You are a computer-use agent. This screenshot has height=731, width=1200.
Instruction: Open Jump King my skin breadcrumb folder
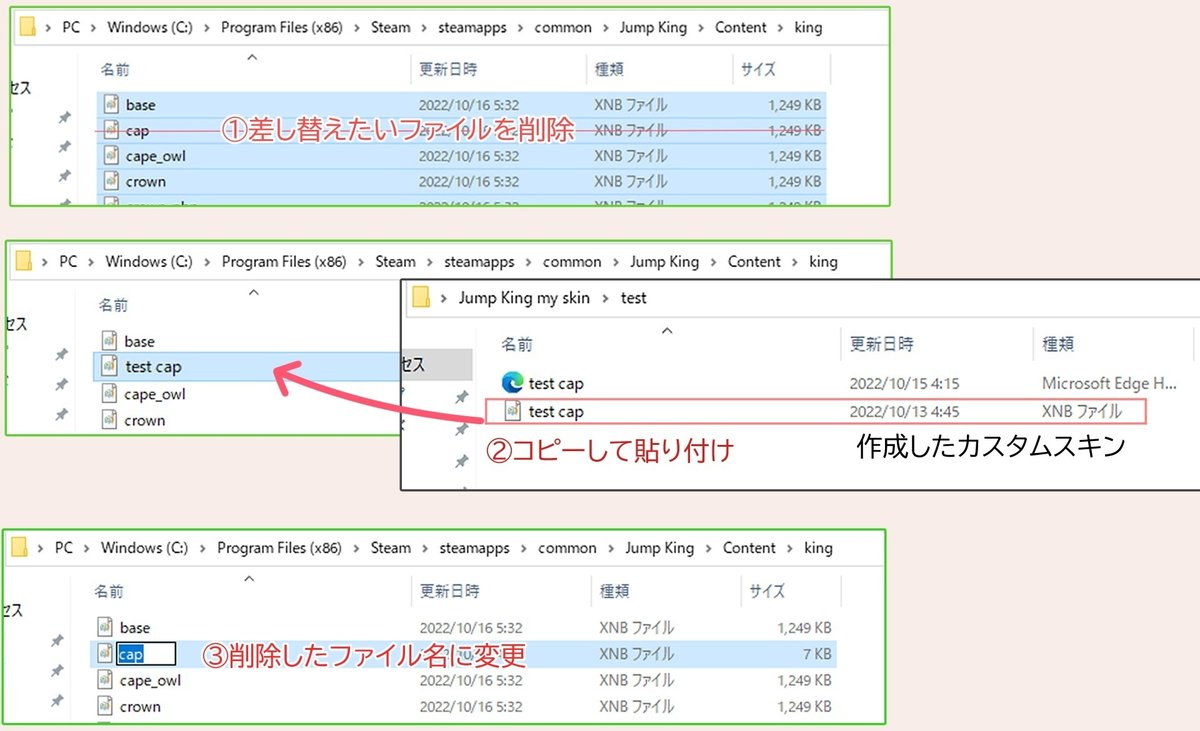tap(524, 298)
